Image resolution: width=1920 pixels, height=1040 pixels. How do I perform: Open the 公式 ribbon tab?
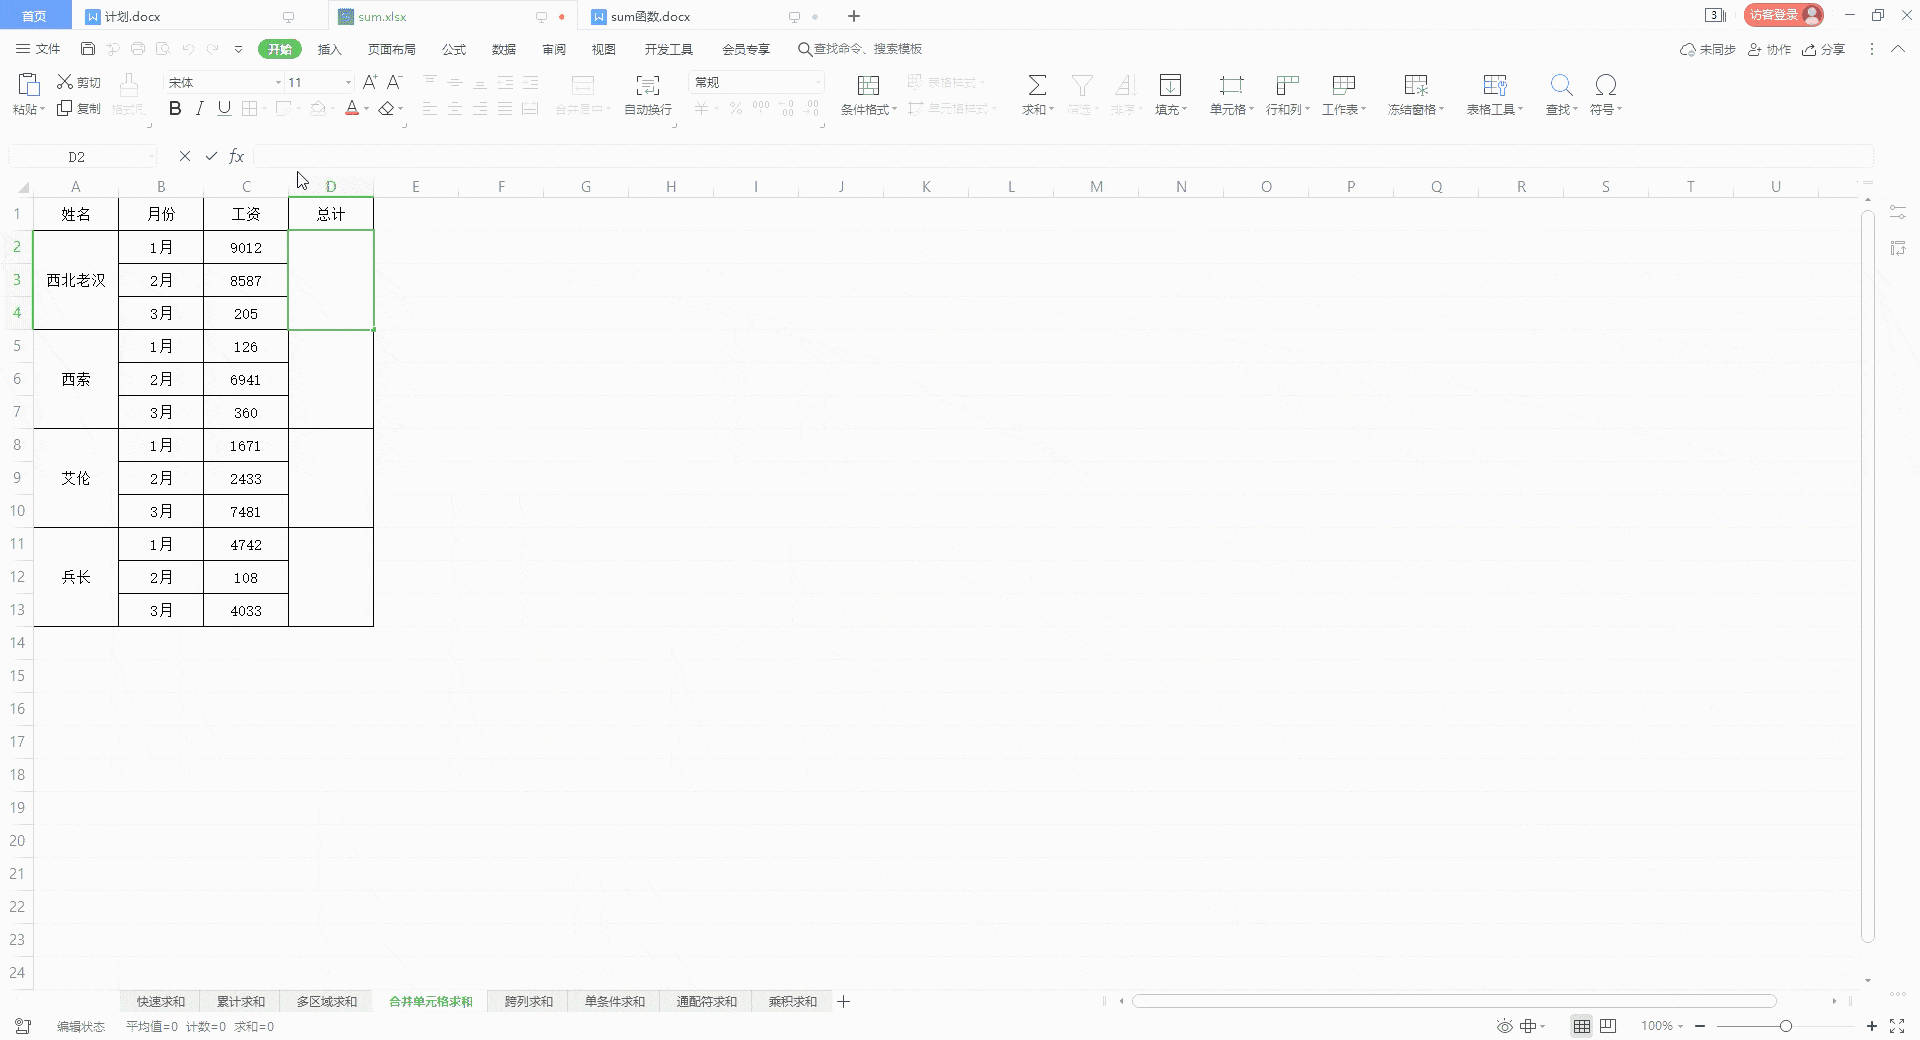click(x=454, y=49)
